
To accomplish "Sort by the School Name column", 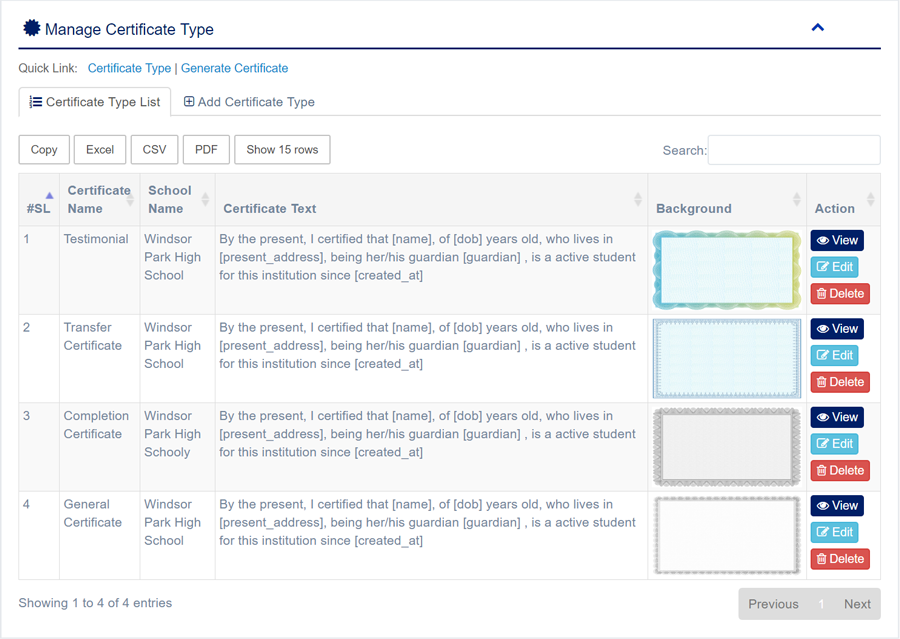I will click(x=178, y=200).
